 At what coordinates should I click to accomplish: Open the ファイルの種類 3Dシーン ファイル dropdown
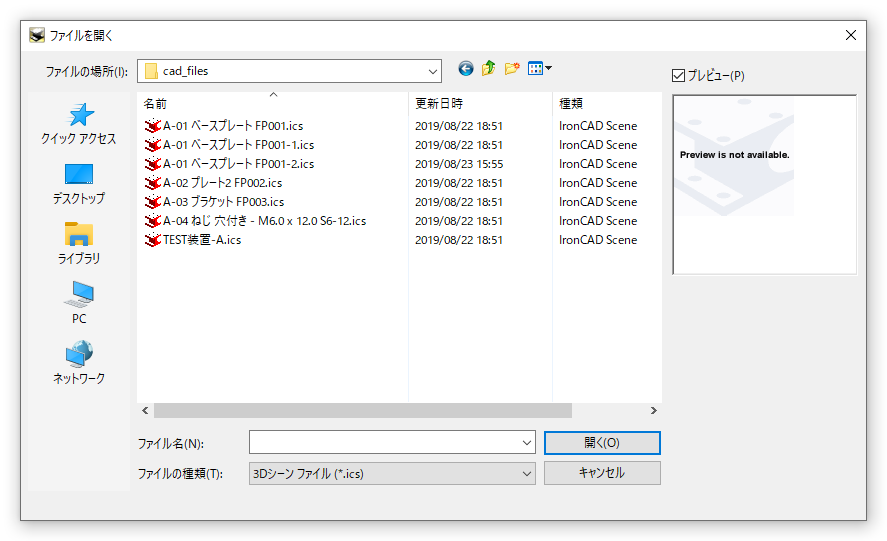click(392, 474)
